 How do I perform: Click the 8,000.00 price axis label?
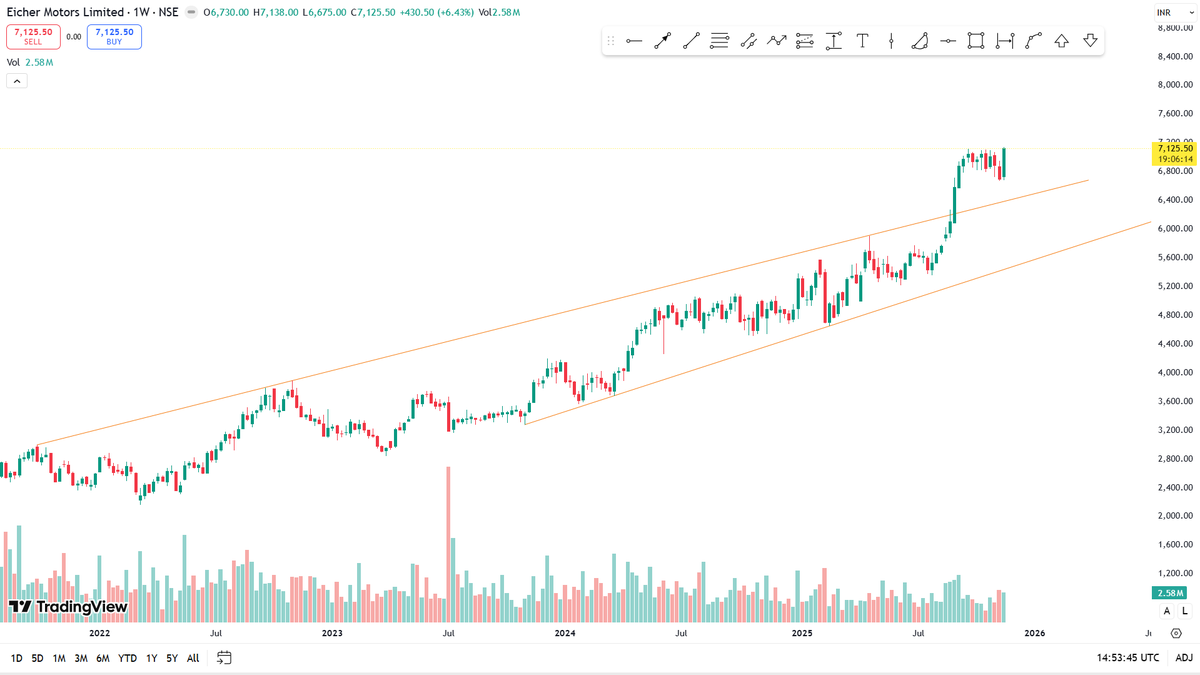[1175, 85]
